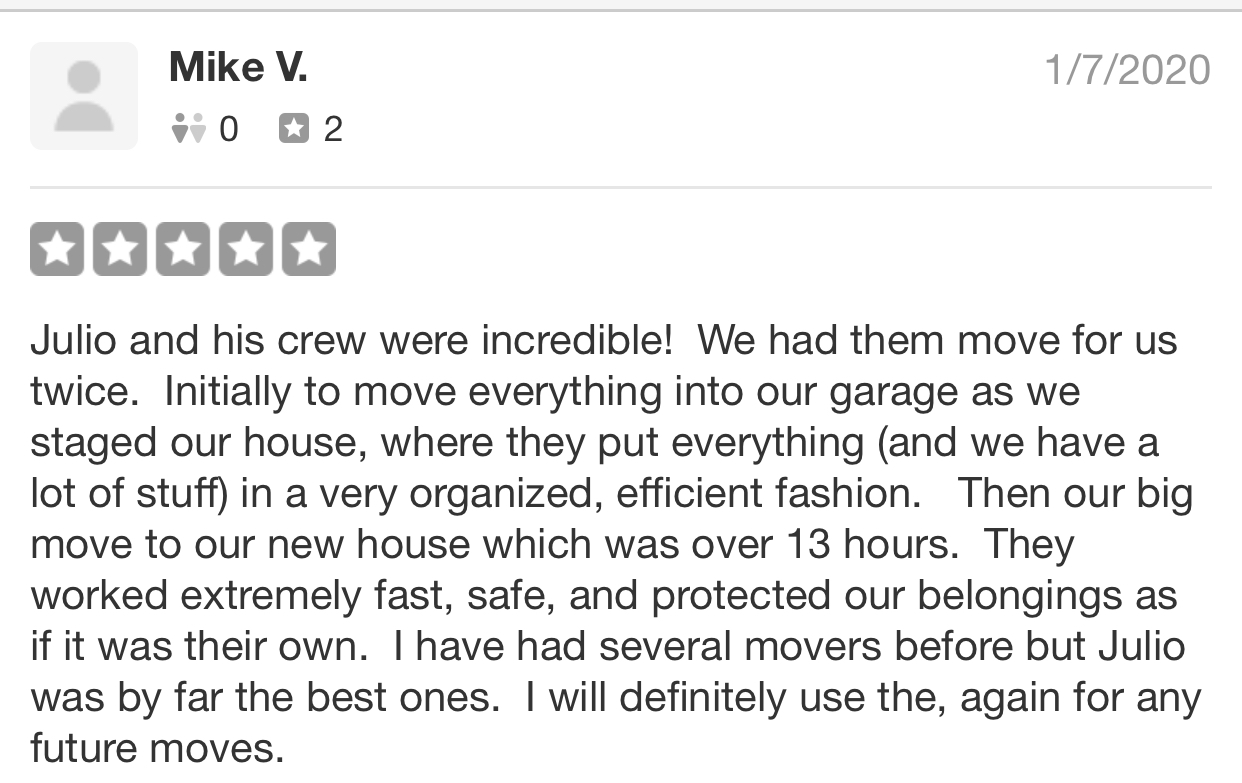
Task: Click the first rating star
Action: click(58, 249)
